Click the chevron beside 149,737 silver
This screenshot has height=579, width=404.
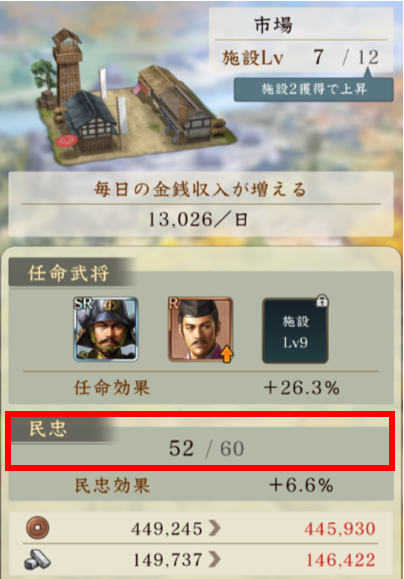(215, 560)
